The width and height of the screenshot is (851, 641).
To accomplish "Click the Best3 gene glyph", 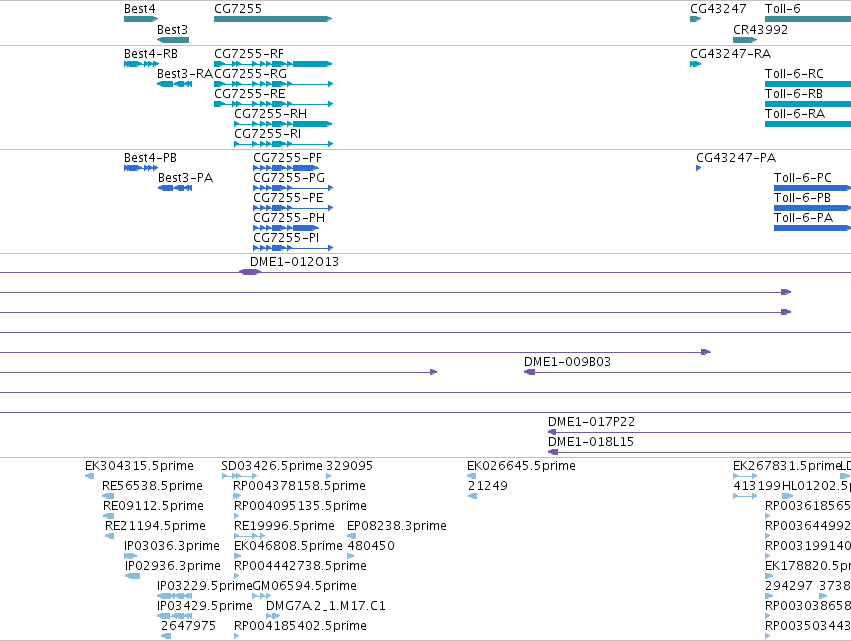I will pyautogui.click(x=173, y=40).
